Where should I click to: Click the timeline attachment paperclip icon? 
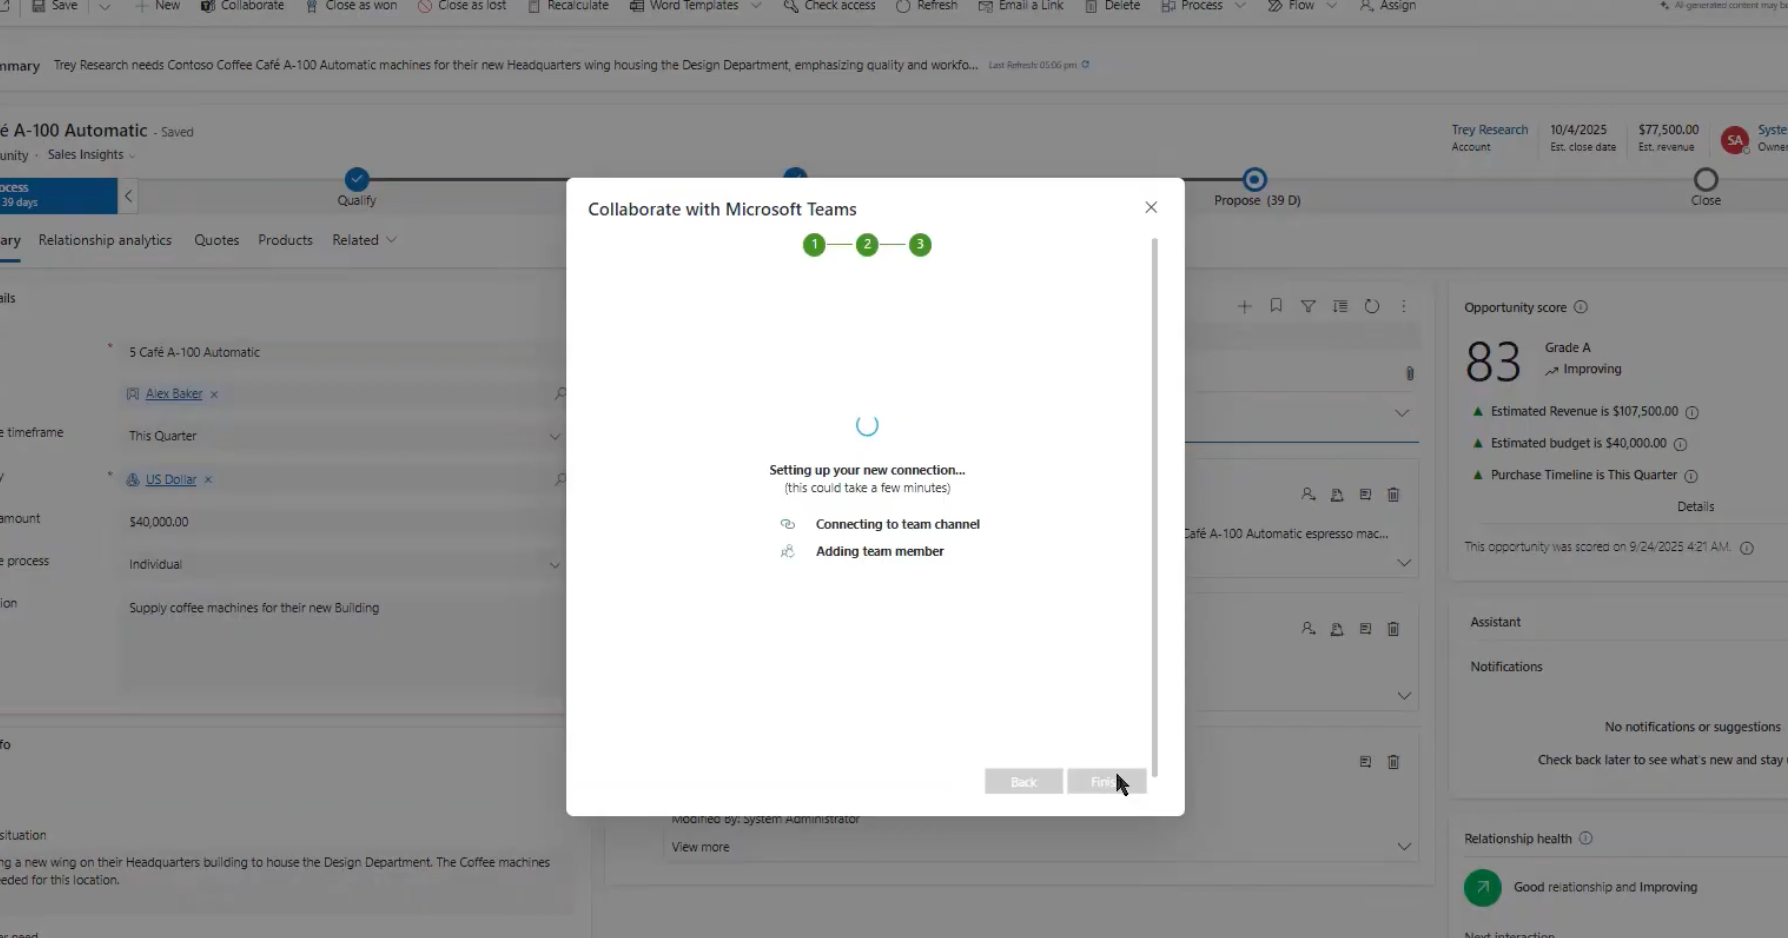click(1410, 374)
